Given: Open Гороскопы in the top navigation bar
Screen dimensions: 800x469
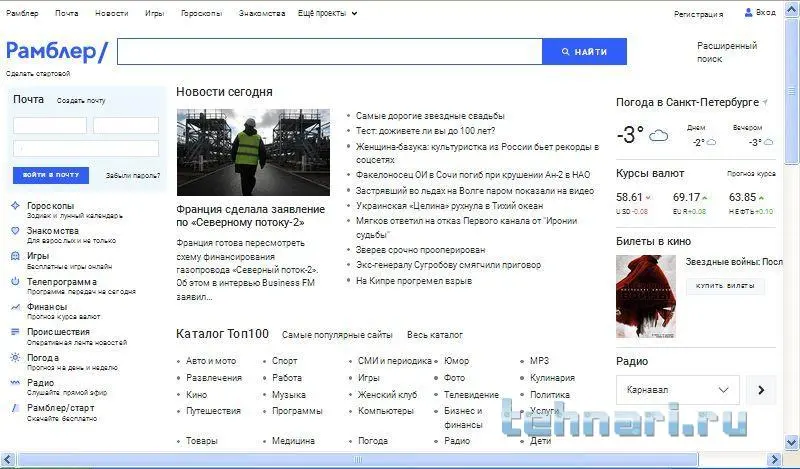Looking at the screenshot, I should click(202, 13).
